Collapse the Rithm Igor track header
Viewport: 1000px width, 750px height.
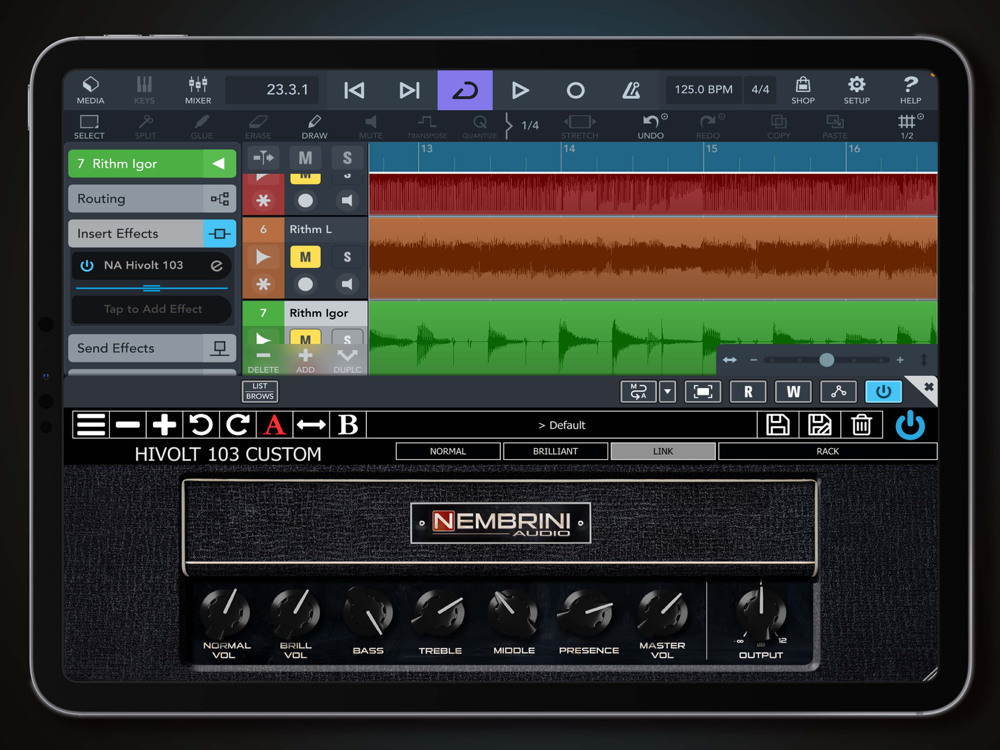tap(219, 164)
